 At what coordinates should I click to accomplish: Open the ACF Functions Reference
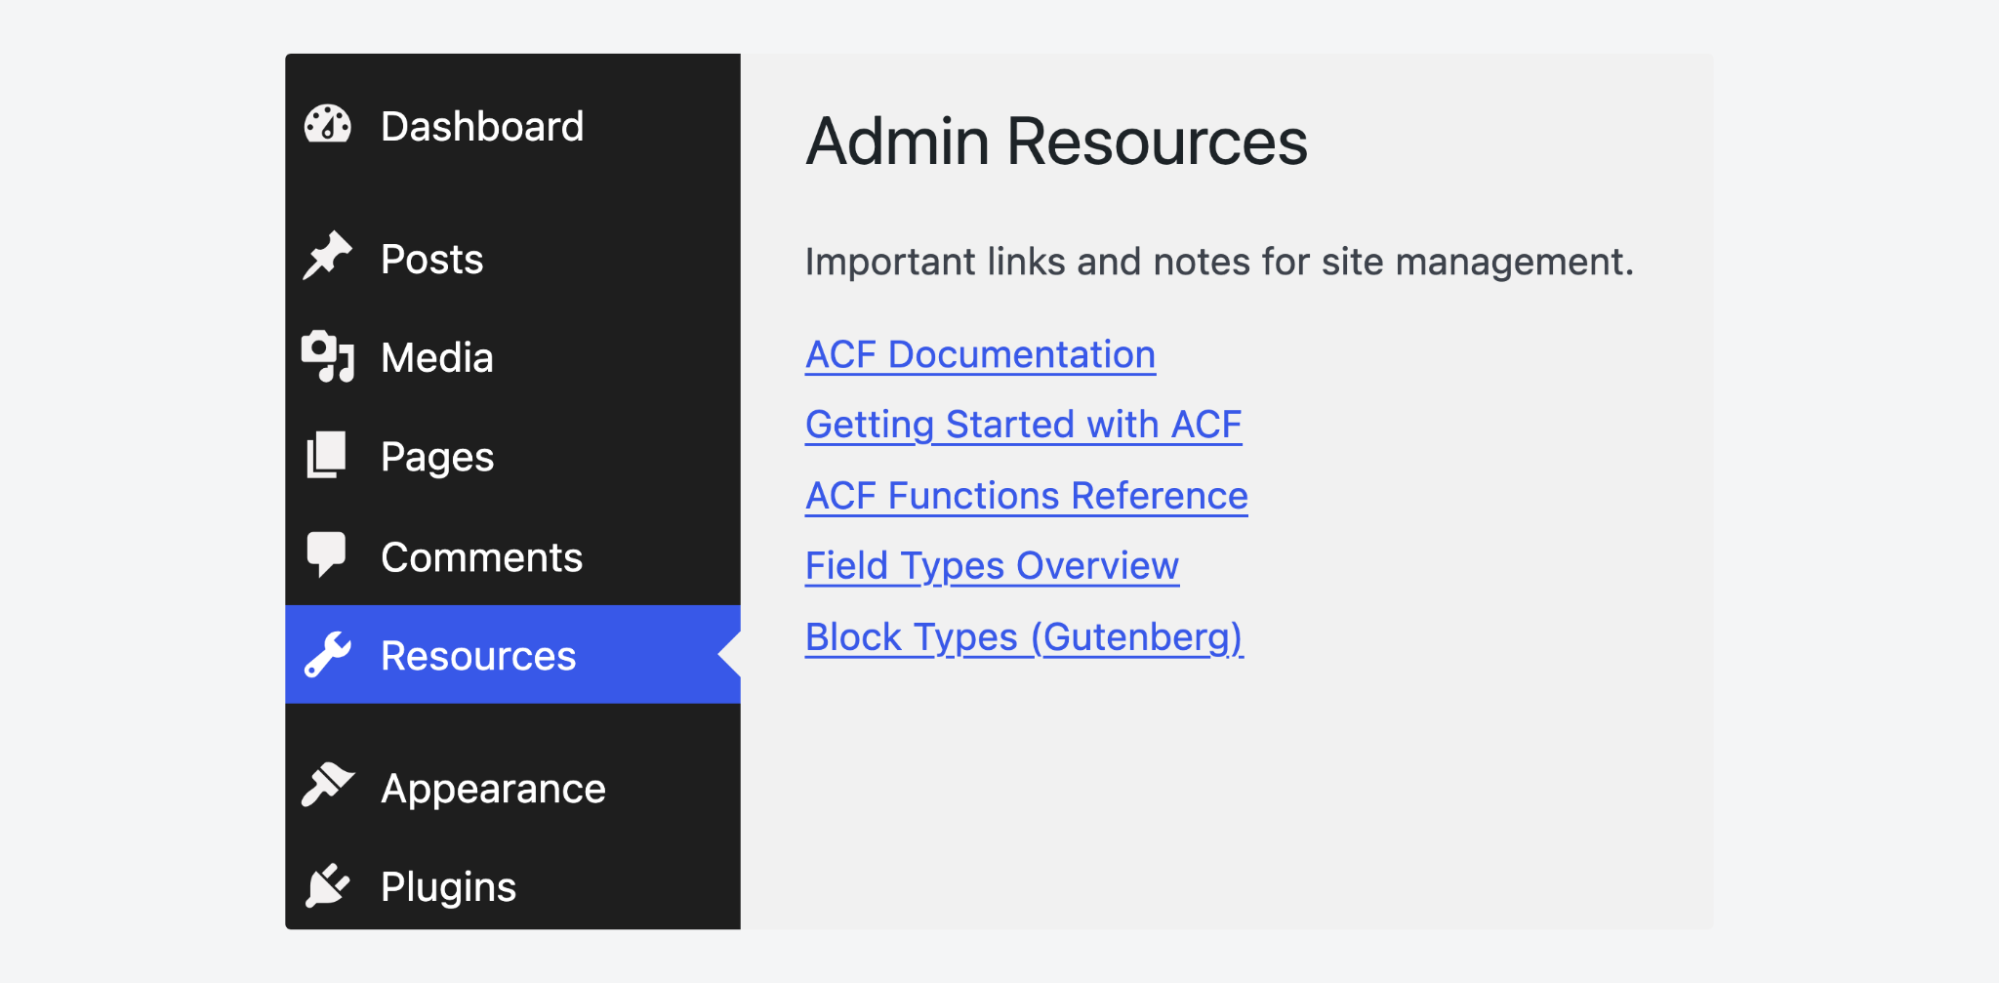pos(1026,494)
